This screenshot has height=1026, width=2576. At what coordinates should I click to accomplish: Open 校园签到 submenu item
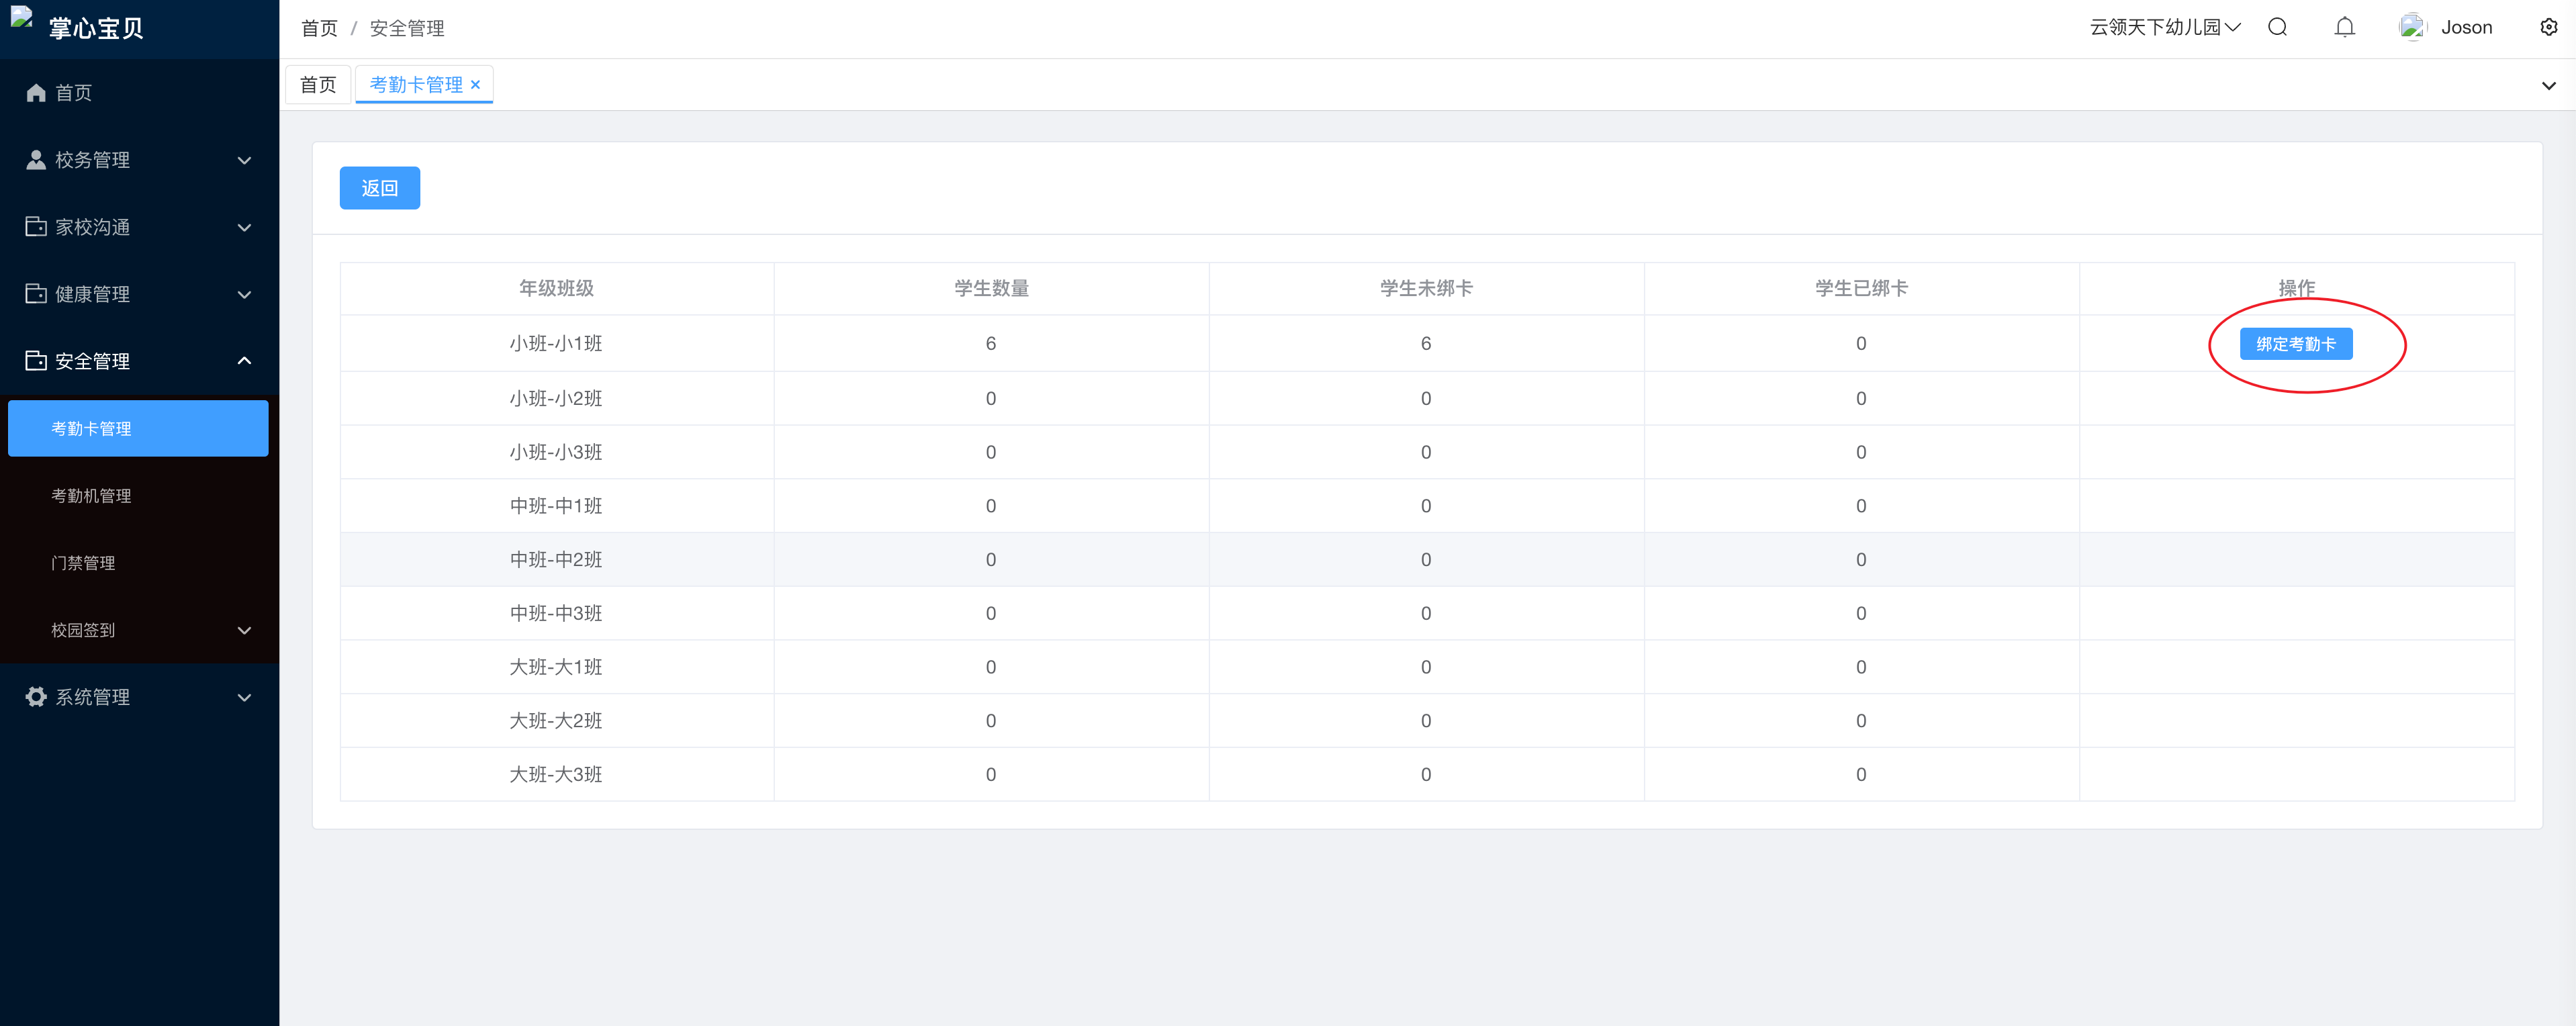[139, 630]
